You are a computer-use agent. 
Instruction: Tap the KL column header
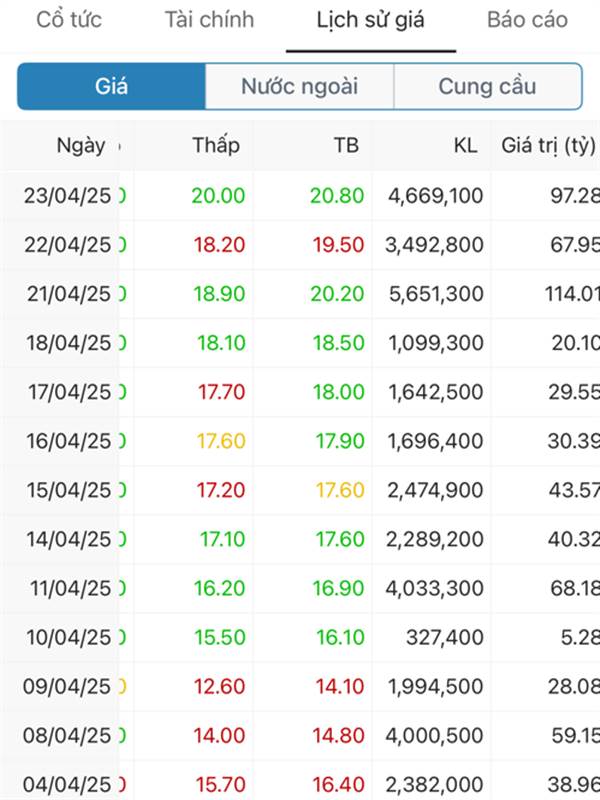pos(465,145)
